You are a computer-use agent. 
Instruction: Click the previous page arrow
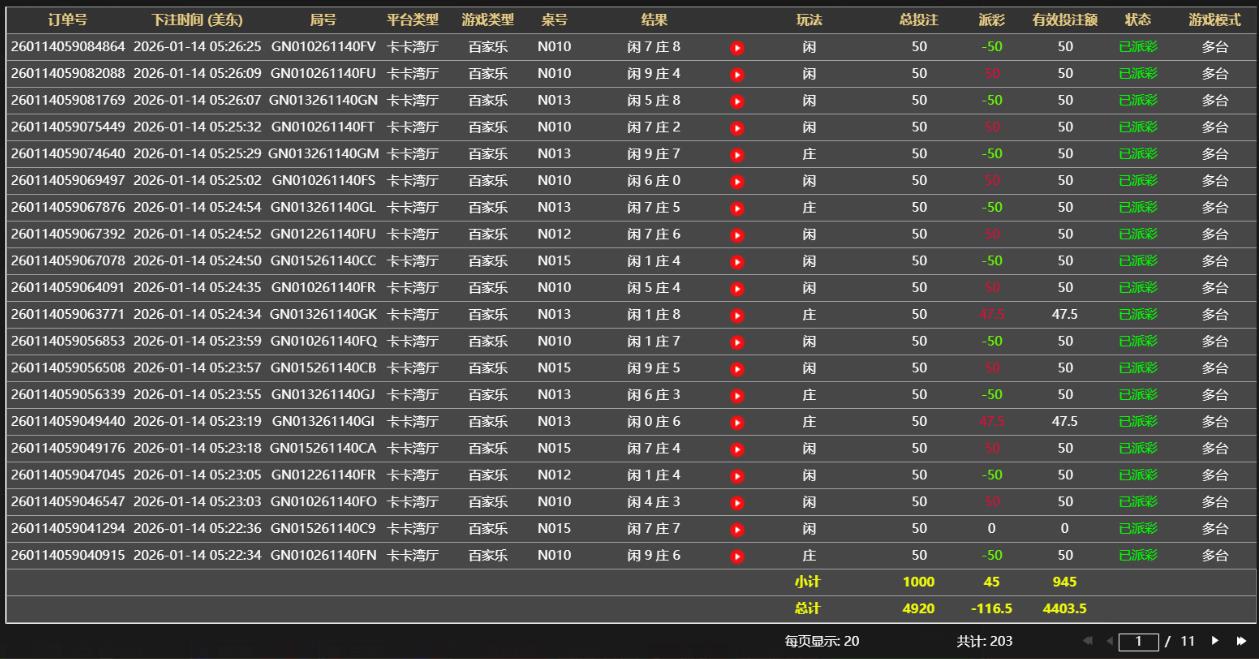click(1108, 641)
